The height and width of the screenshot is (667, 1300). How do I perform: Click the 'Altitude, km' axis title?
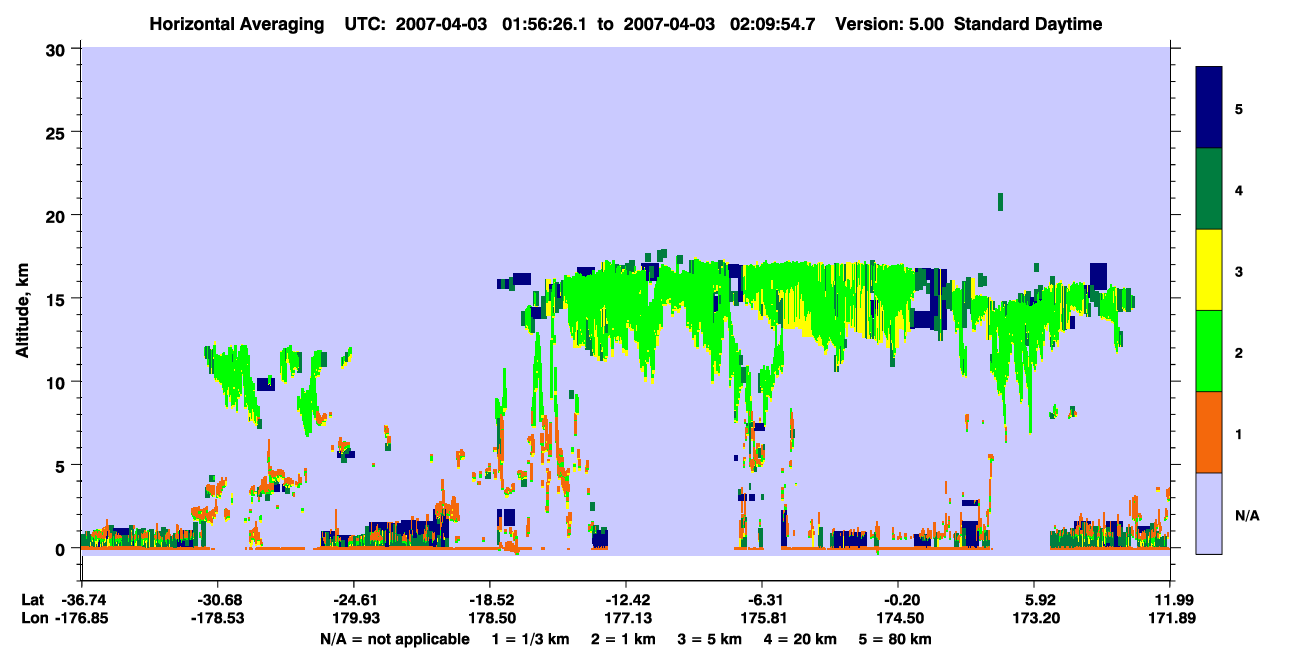[x=22, y=299]
